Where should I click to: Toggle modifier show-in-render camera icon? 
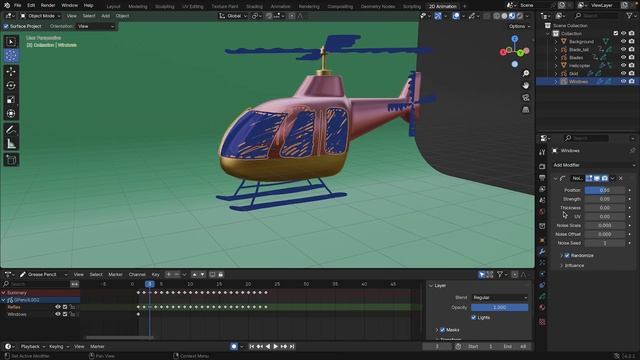point(605,178)
